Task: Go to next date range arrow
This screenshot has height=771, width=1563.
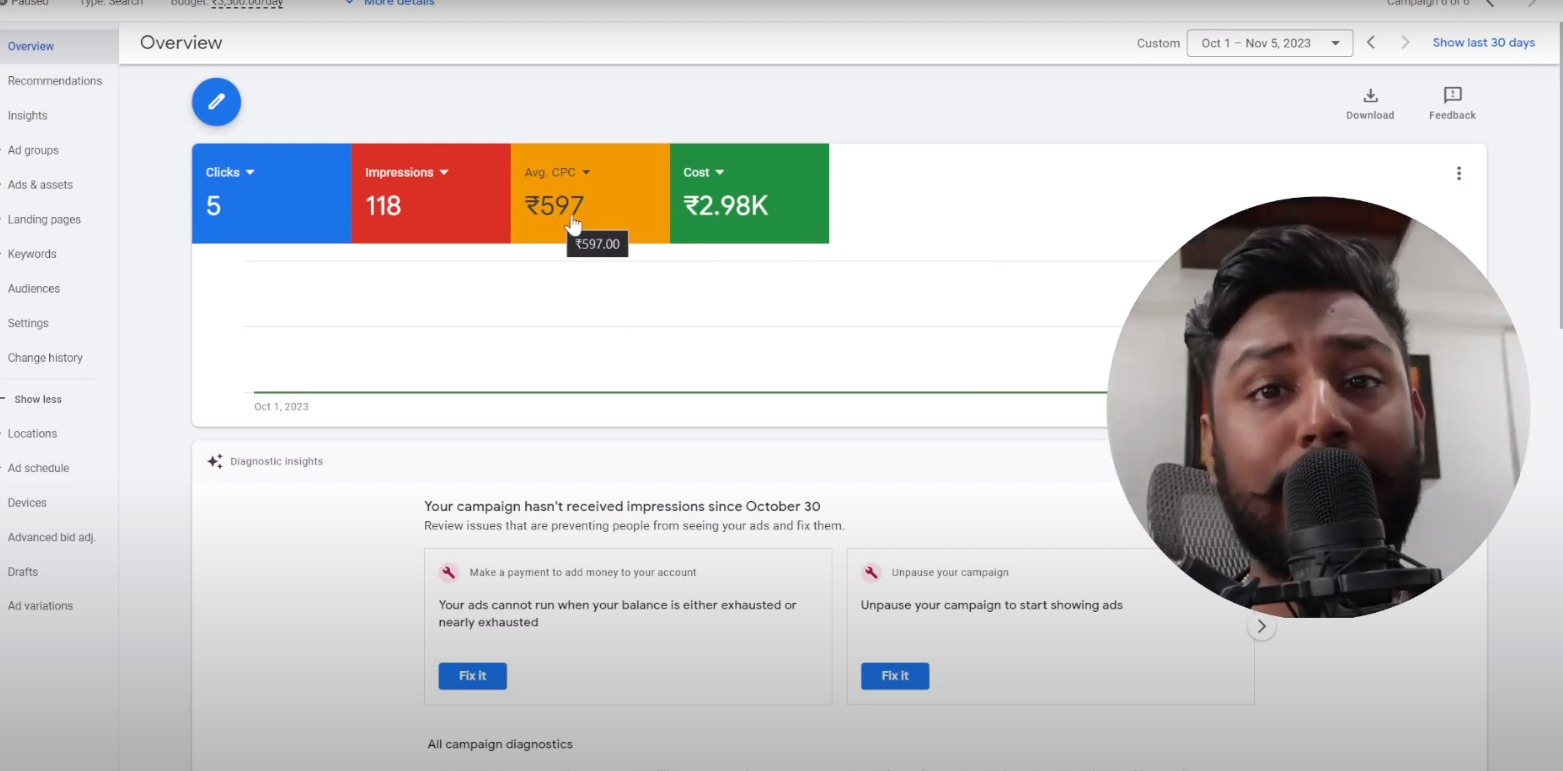Action: pos(1405,42)
